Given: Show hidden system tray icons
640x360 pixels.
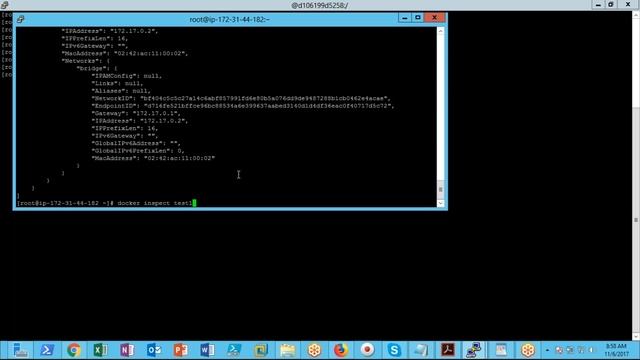Looking at the screenshot, I should [547, 350].
